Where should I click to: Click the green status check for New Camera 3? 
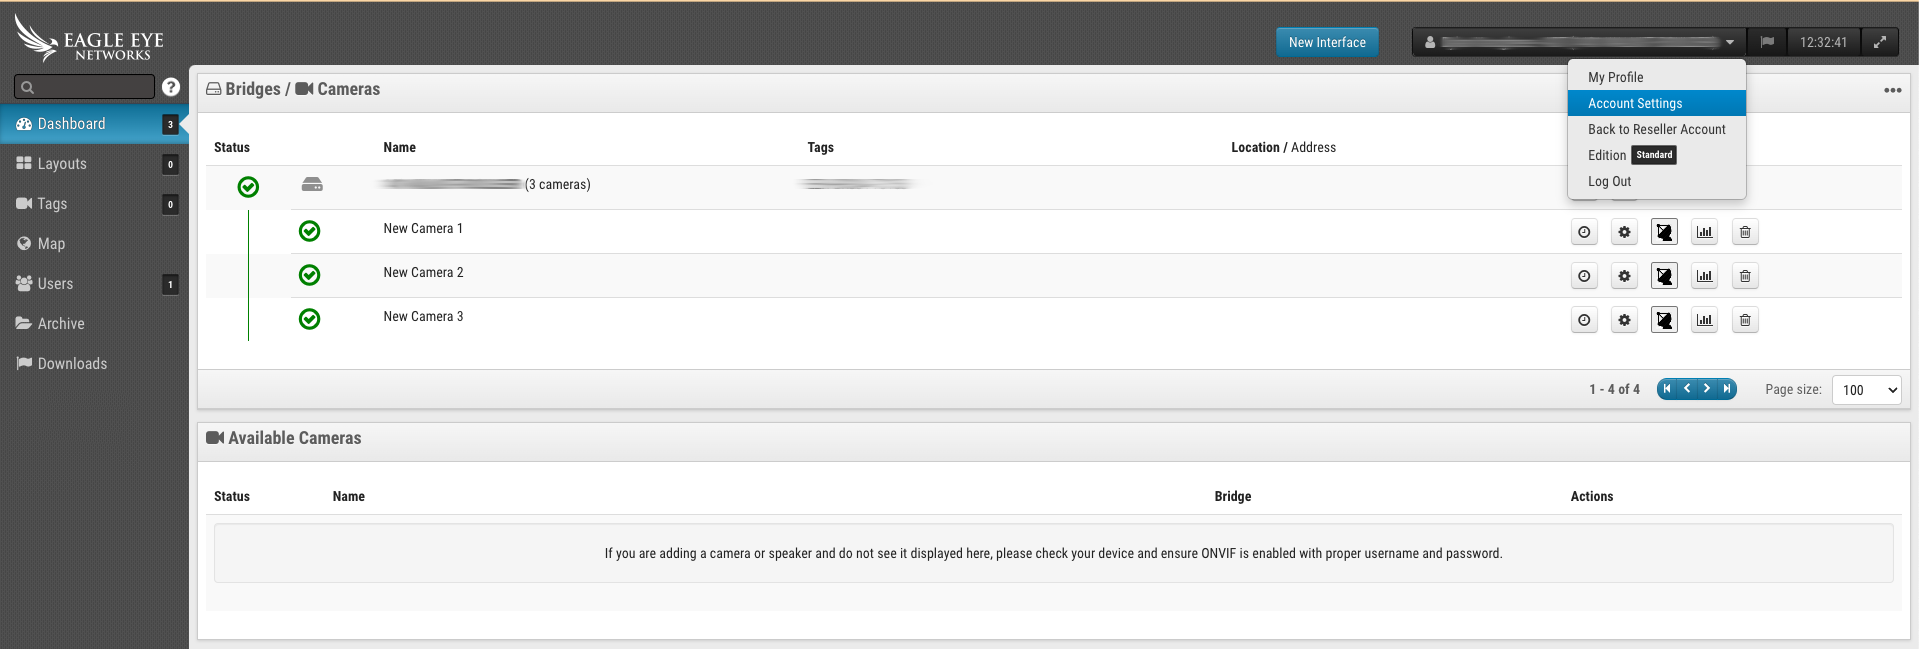click(310, 319)
